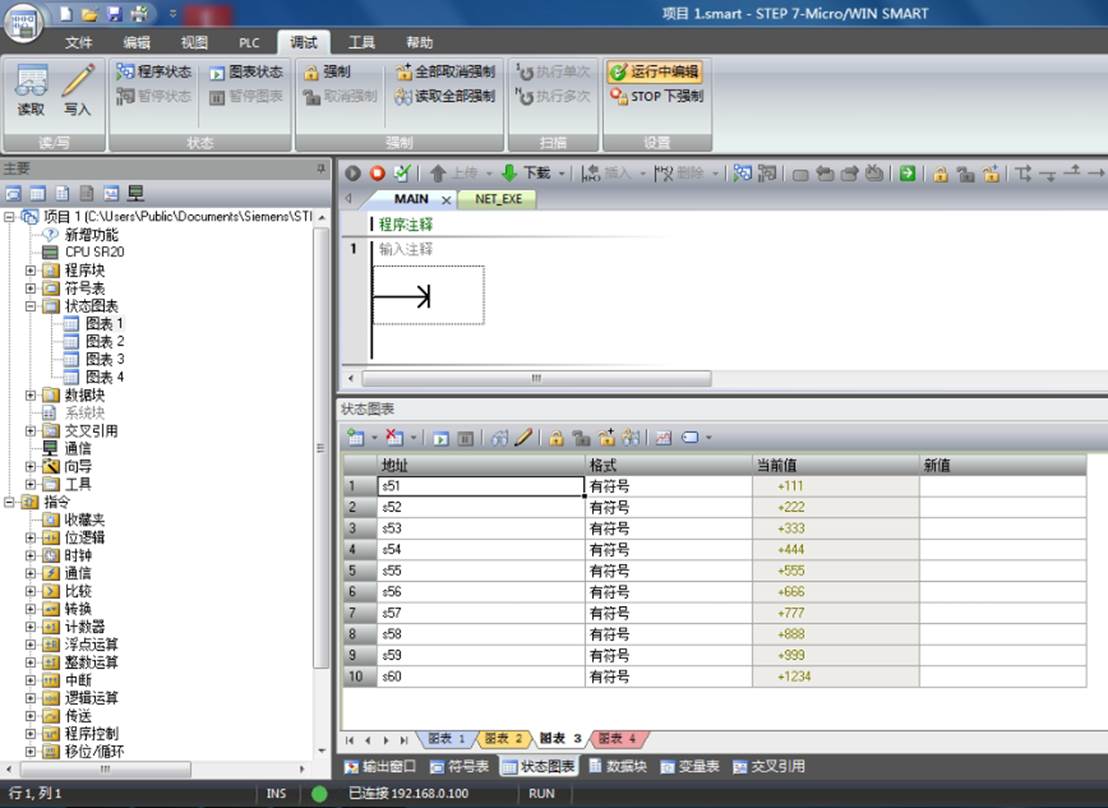Open the PLC ribbon tab
The height and width of the screenshot is (808, 1108).
pos(249,42)
